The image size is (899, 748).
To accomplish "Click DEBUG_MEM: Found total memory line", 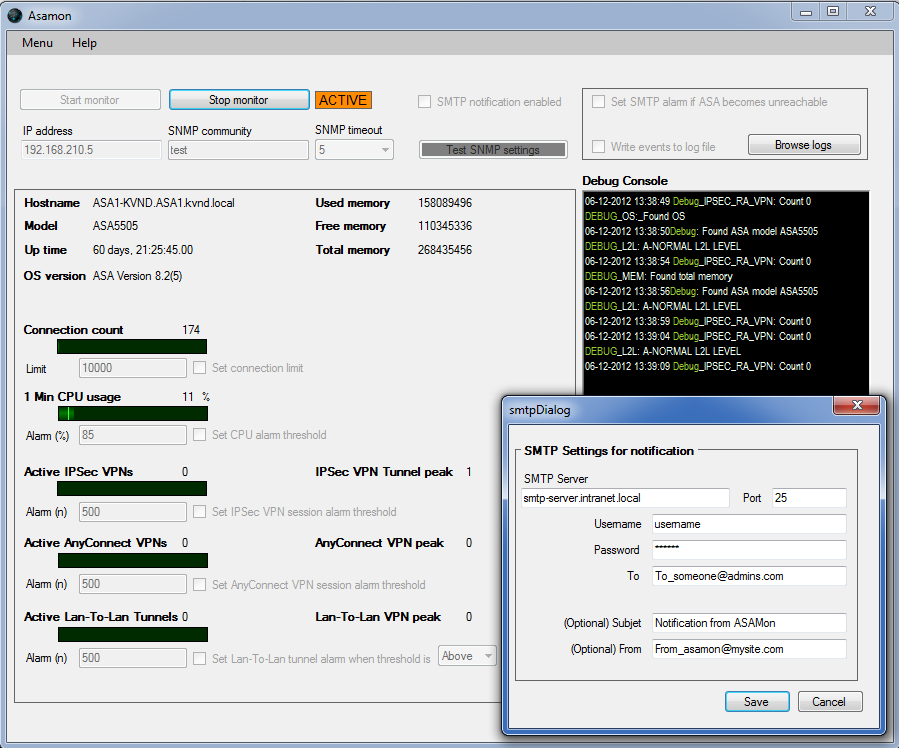I will click(x=658, y=276).
